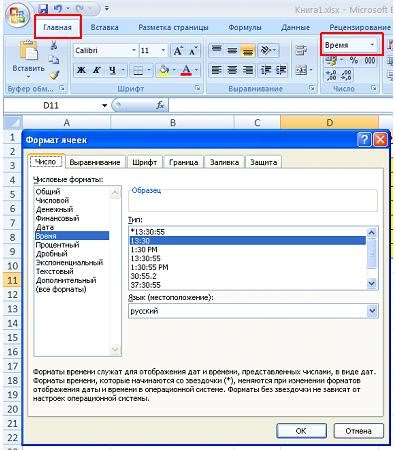The width and height of the screenshot is (395, 450).
Task: Pick time type 1:30 PM
Action: click(x=144, y=250)
